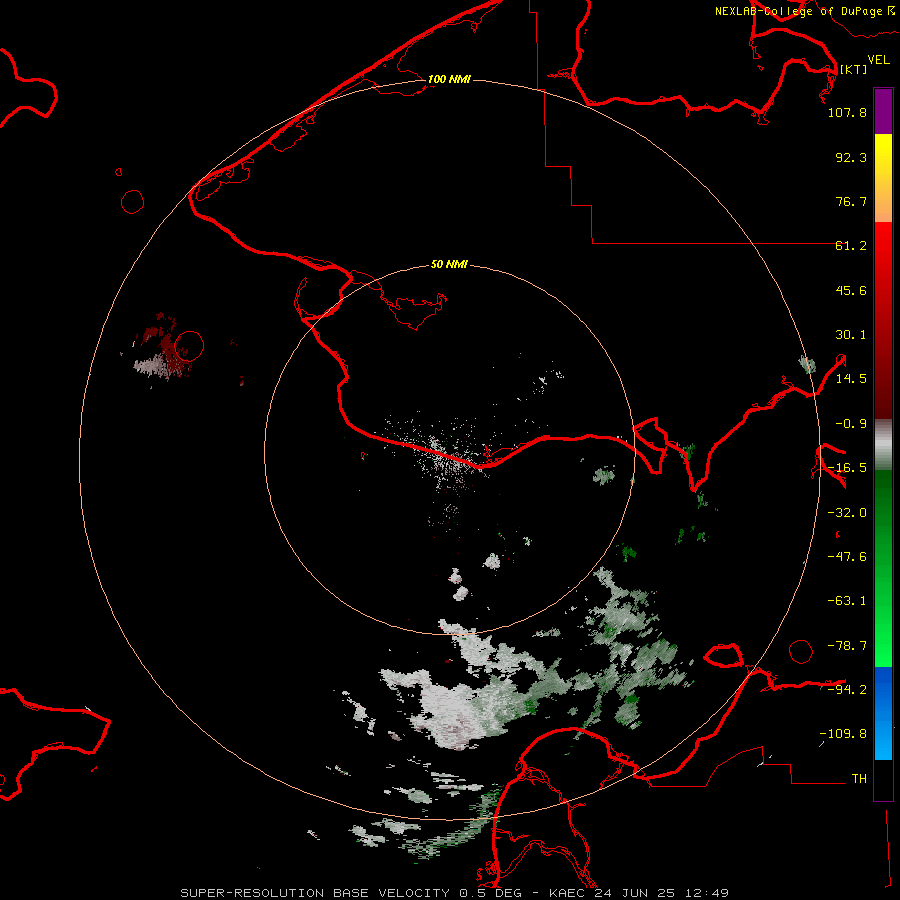Click the NEXLAB-College of DuPage watermark text
The width and height of the screenshot is (900, 900).
[798, 11]
